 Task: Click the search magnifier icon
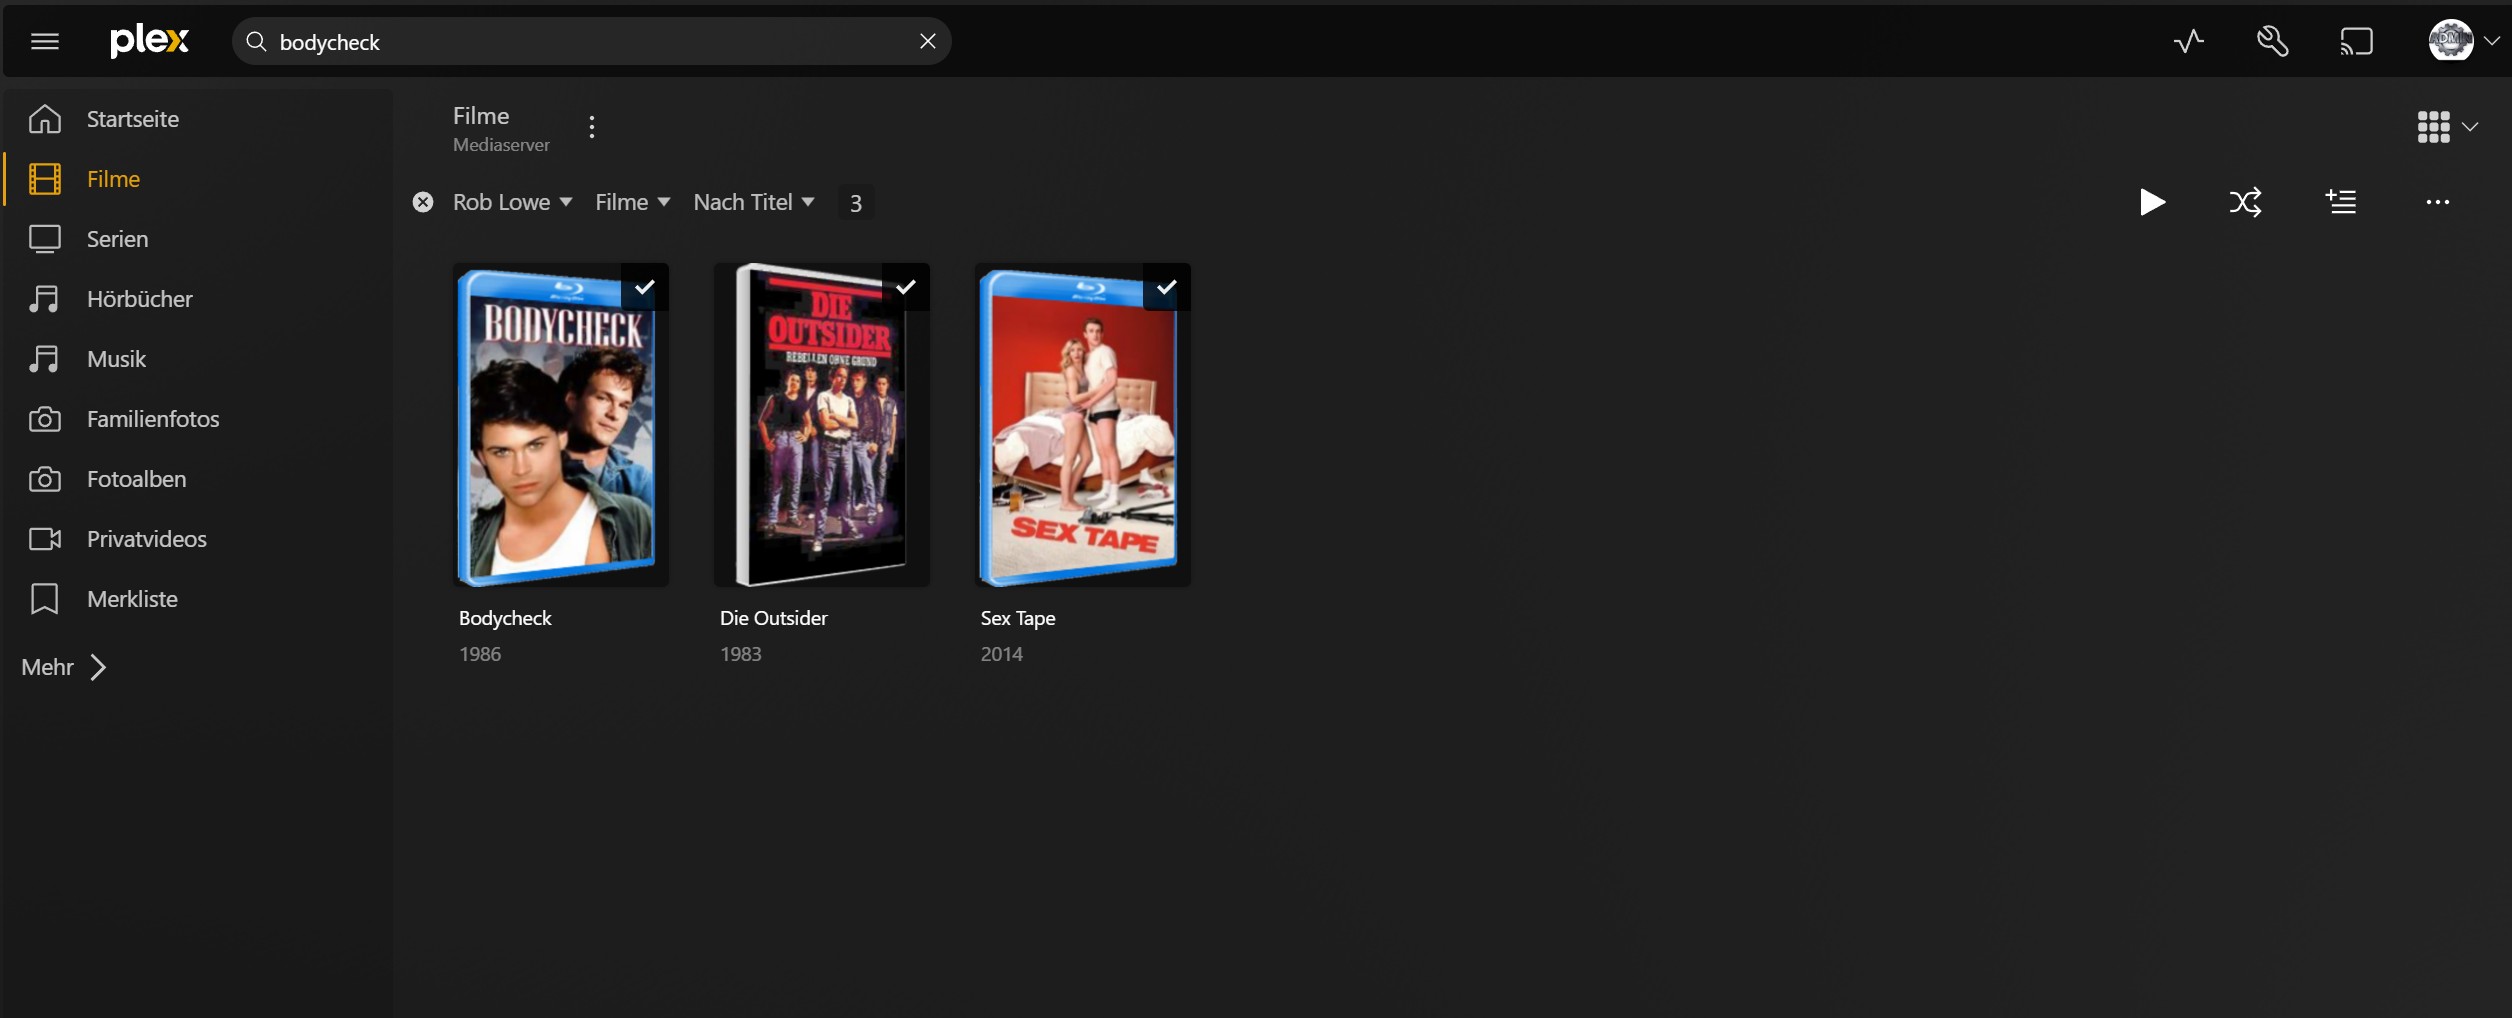click(256, 41)
